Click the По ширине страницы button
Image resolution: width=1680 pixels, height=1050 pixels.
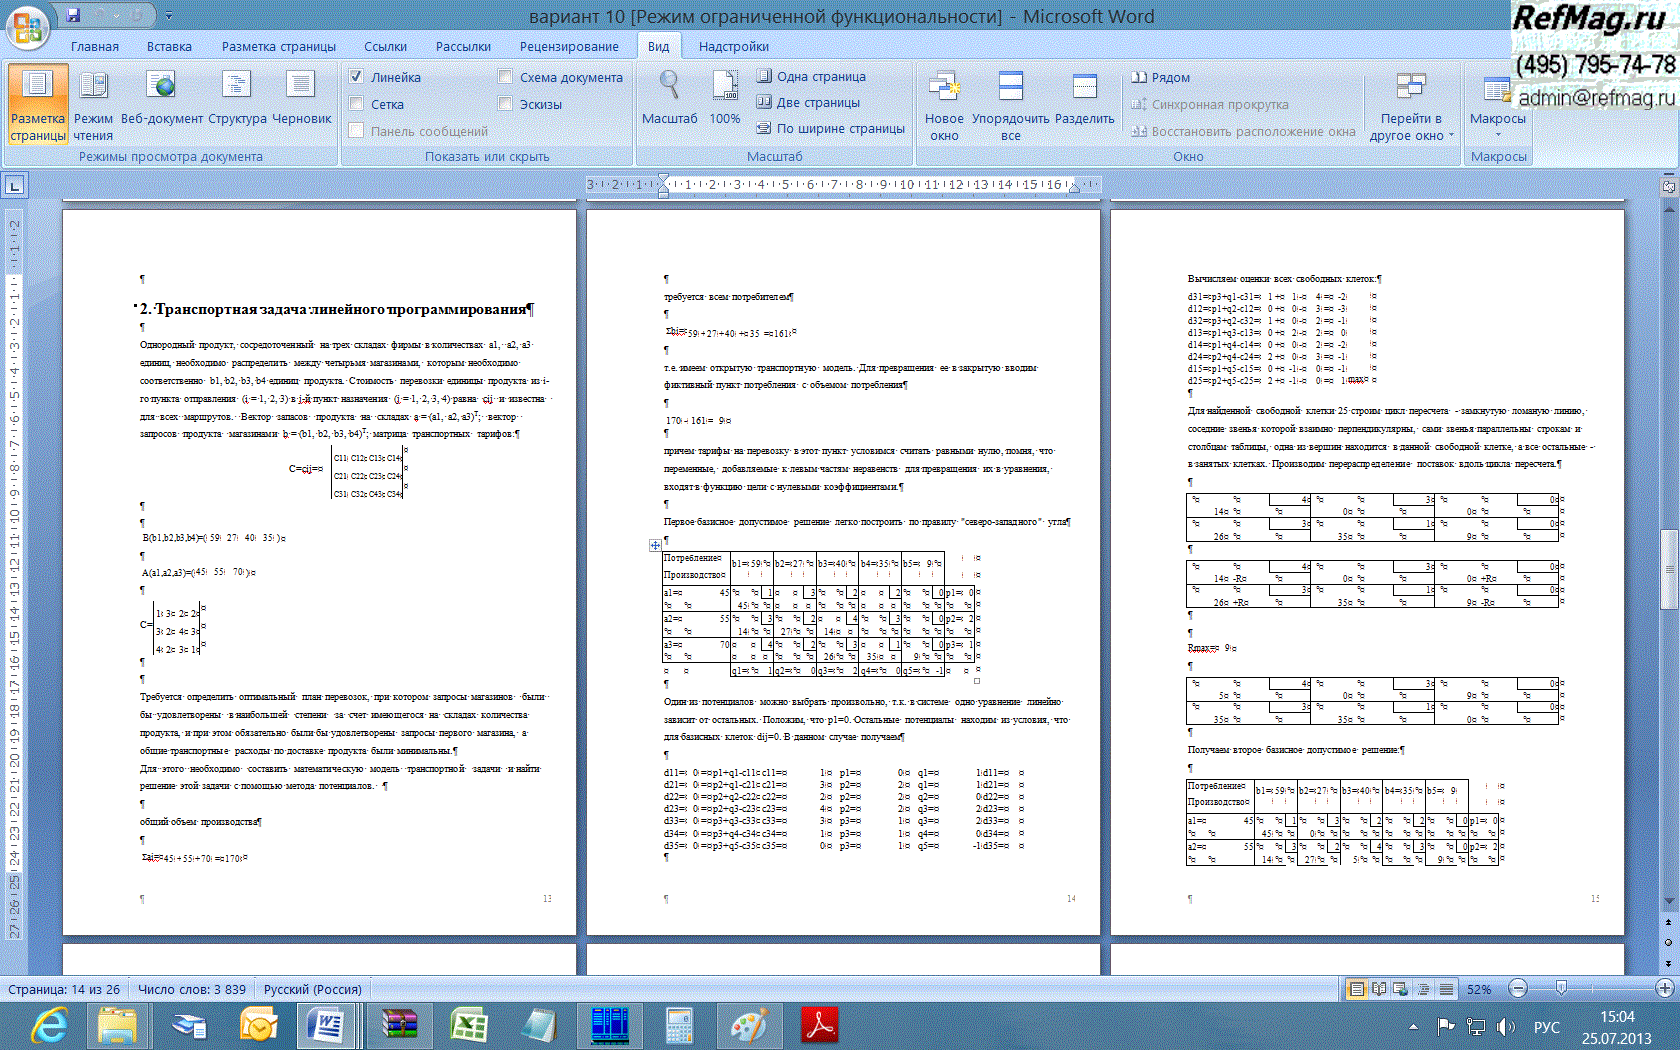click(x=830, y=128)
